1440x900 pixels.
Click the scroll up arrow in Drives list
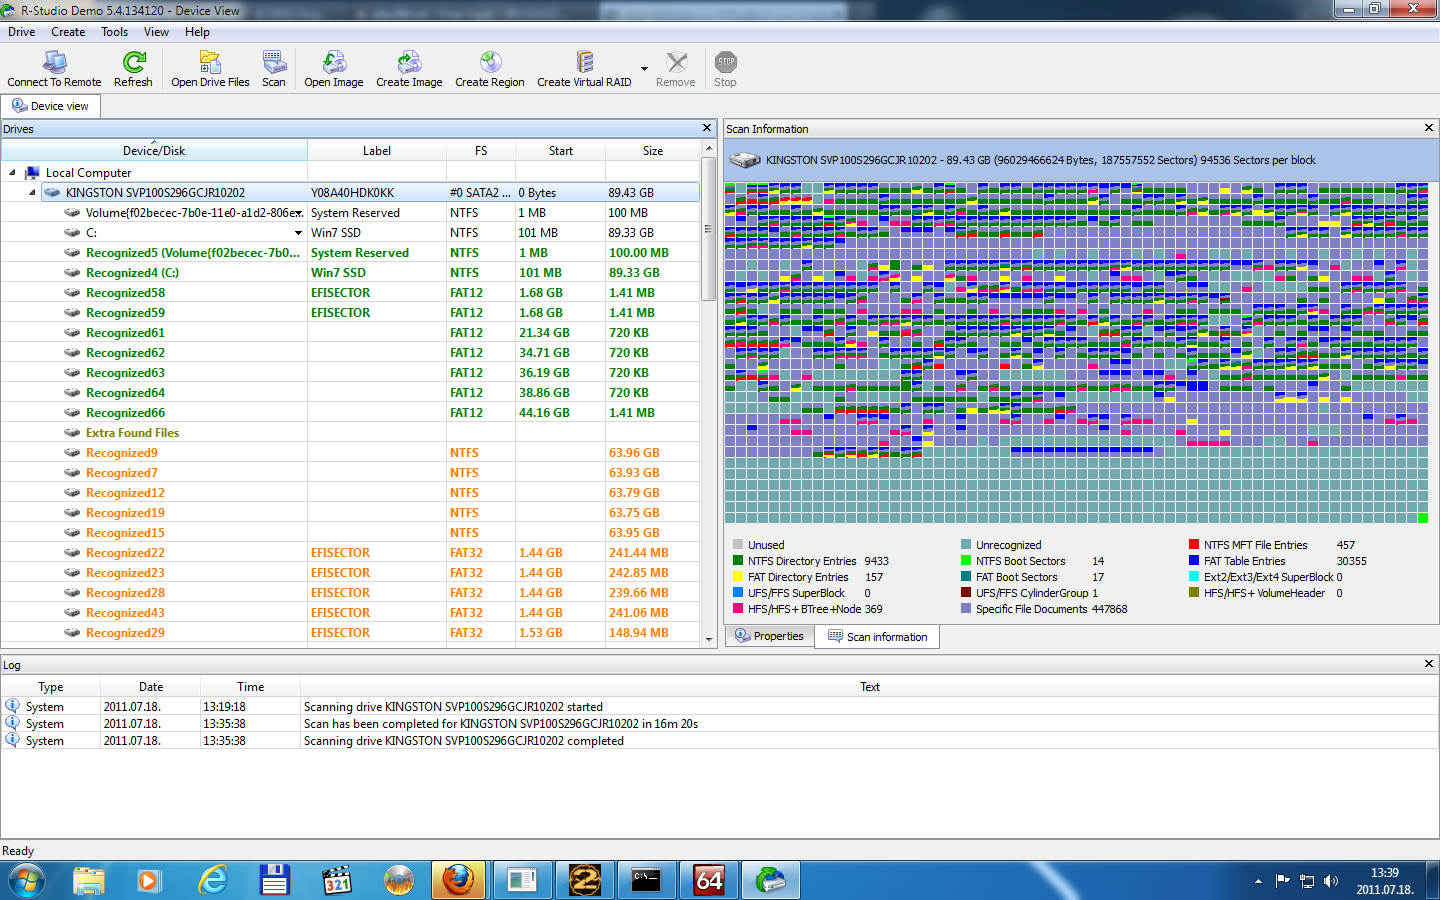[709, 149]
